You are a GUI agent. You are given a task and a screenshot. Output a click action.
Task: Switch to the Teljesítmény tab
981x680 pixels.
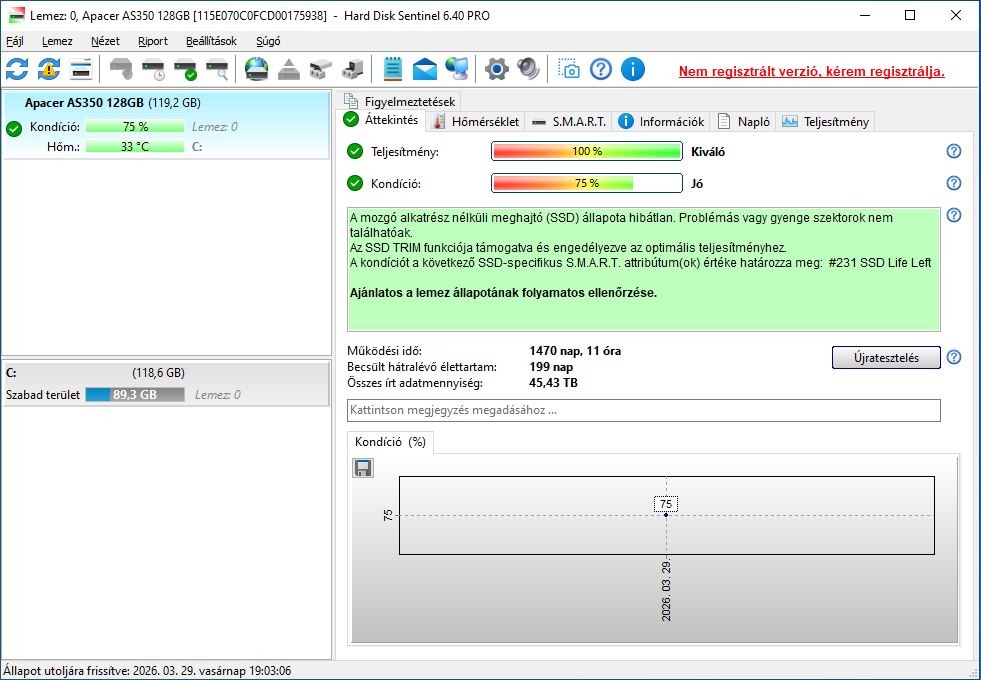825,122
